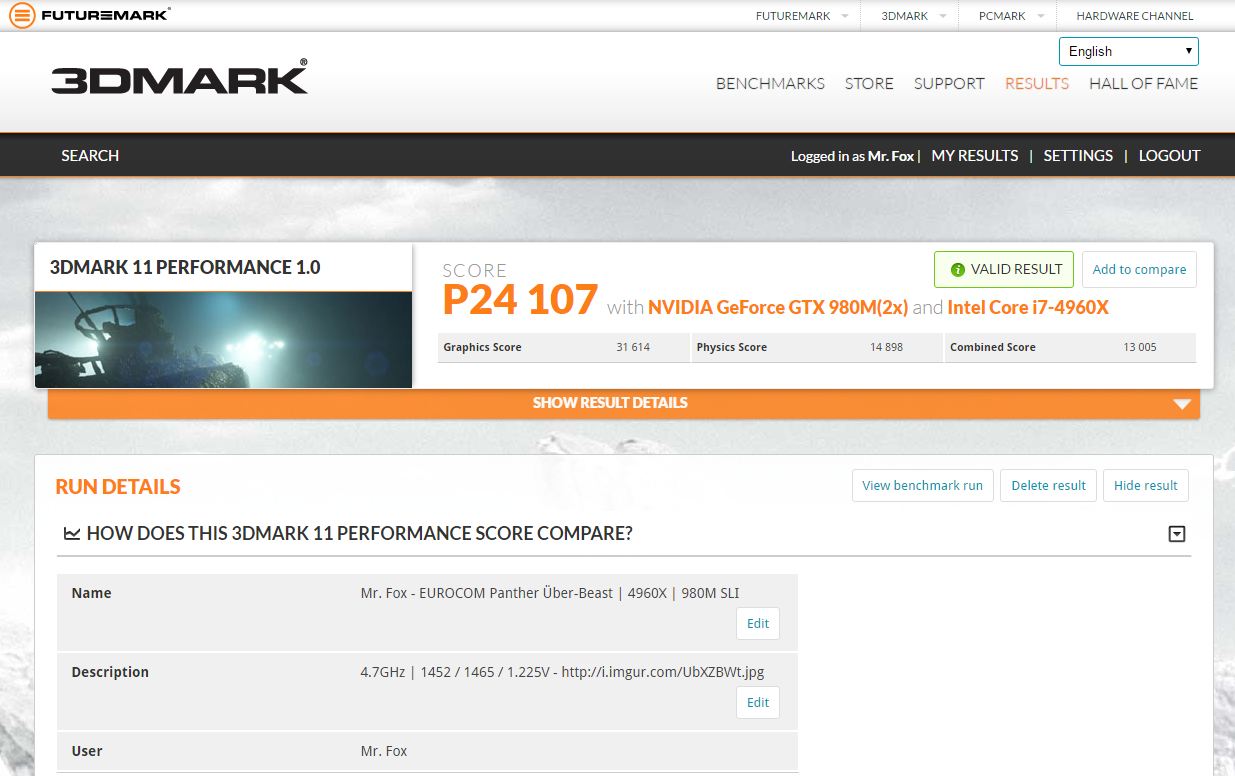Click the User value Mr. Fox
This screenshot has height=776, width=1235.
click(384, 751)
